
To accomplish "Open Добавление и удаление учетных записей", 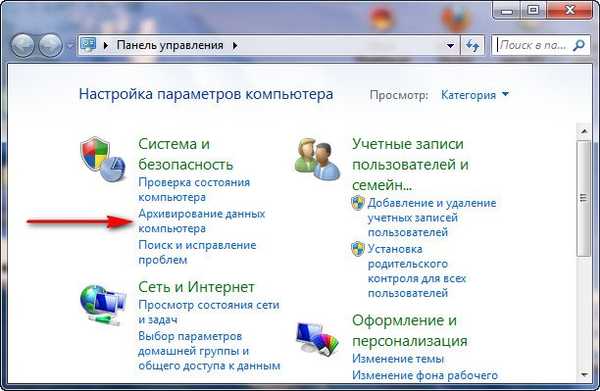I will [x=432, y=217].
